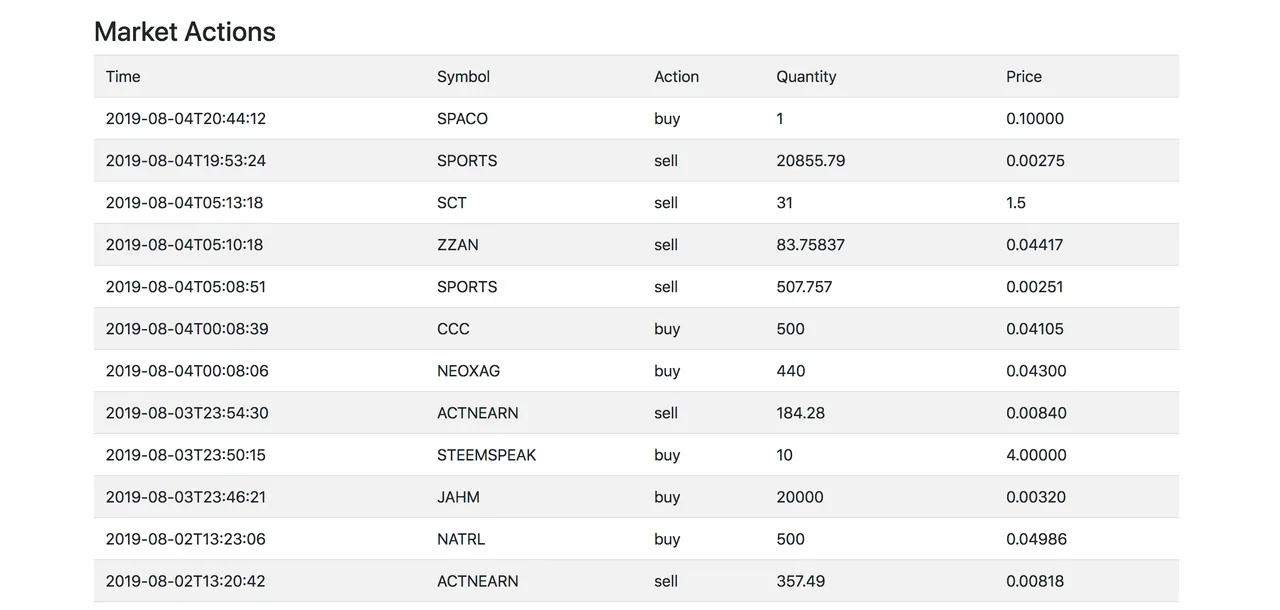Click the Quantity column header
The height and width of the screenshot is (610, 1280).
(x=806, y=77)
